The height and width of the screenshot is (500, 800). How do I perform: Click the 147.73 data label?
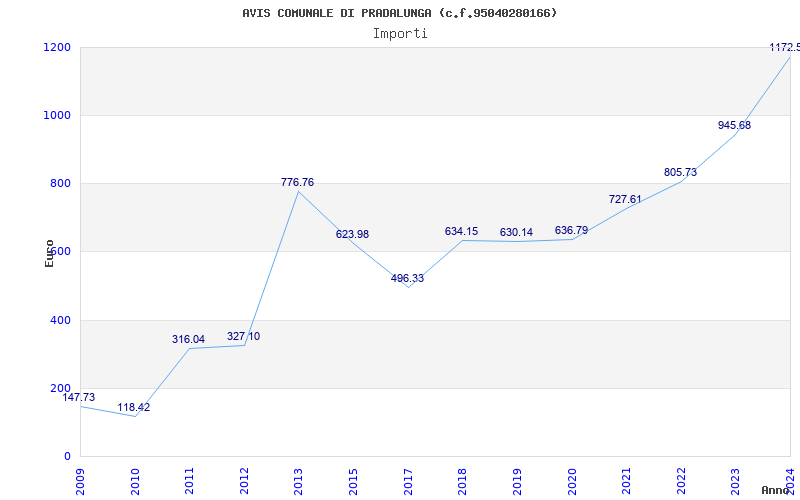click(x=79, y=397)
